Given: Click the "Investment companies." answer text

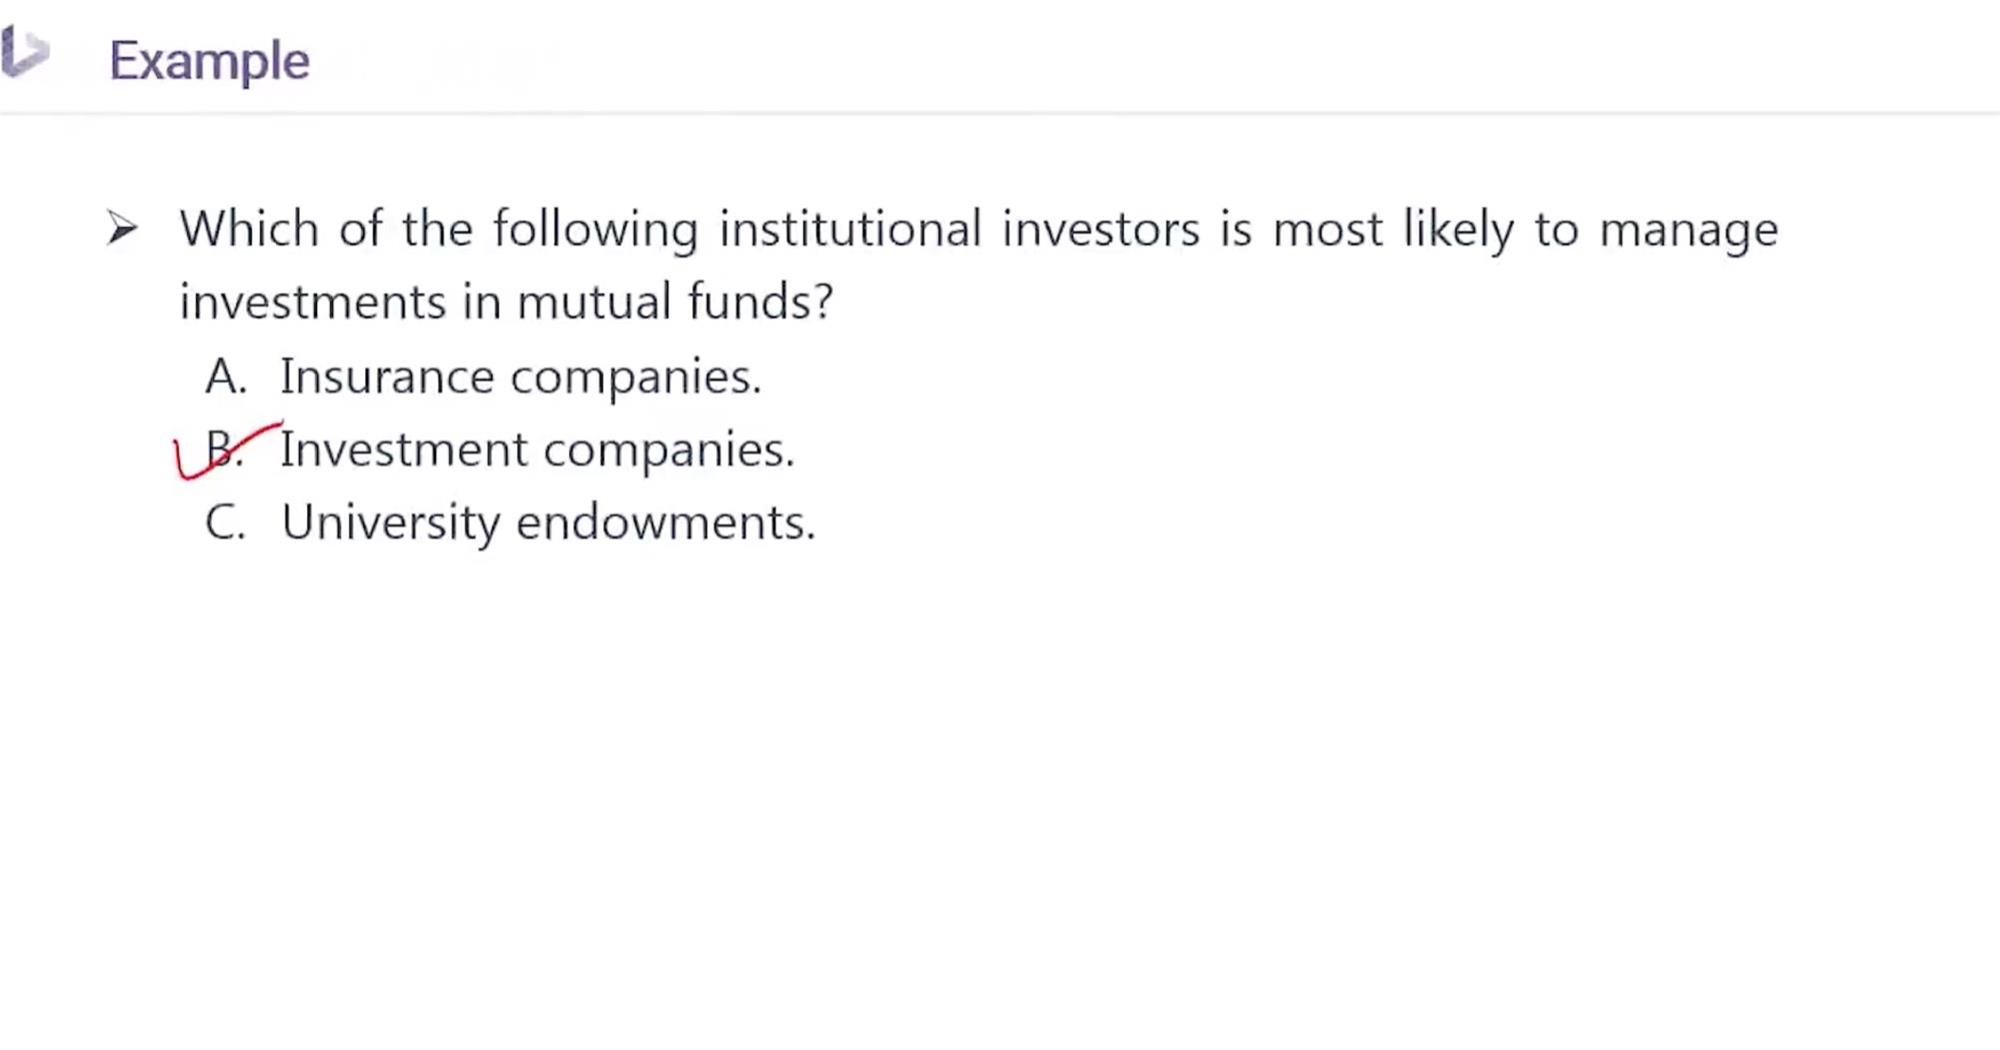Looking at the screenshot, I should click(x=537, y=450).
